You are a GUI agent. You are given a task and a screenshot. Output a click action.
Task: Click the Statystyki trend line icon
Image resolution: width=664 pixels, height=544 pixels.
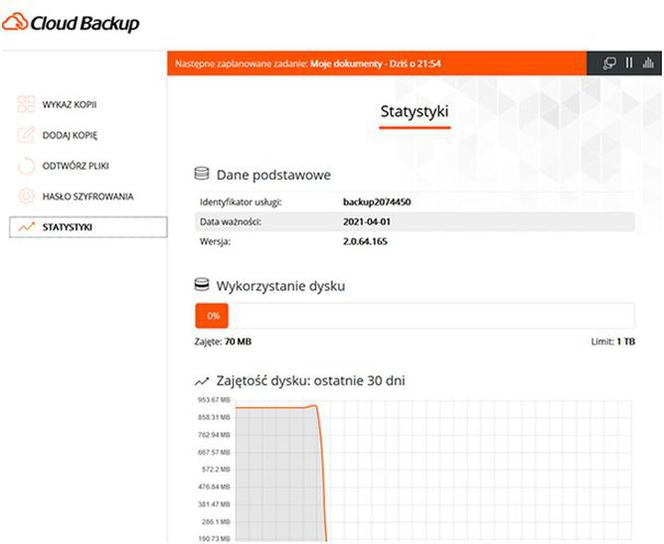(x=26, y=227)
